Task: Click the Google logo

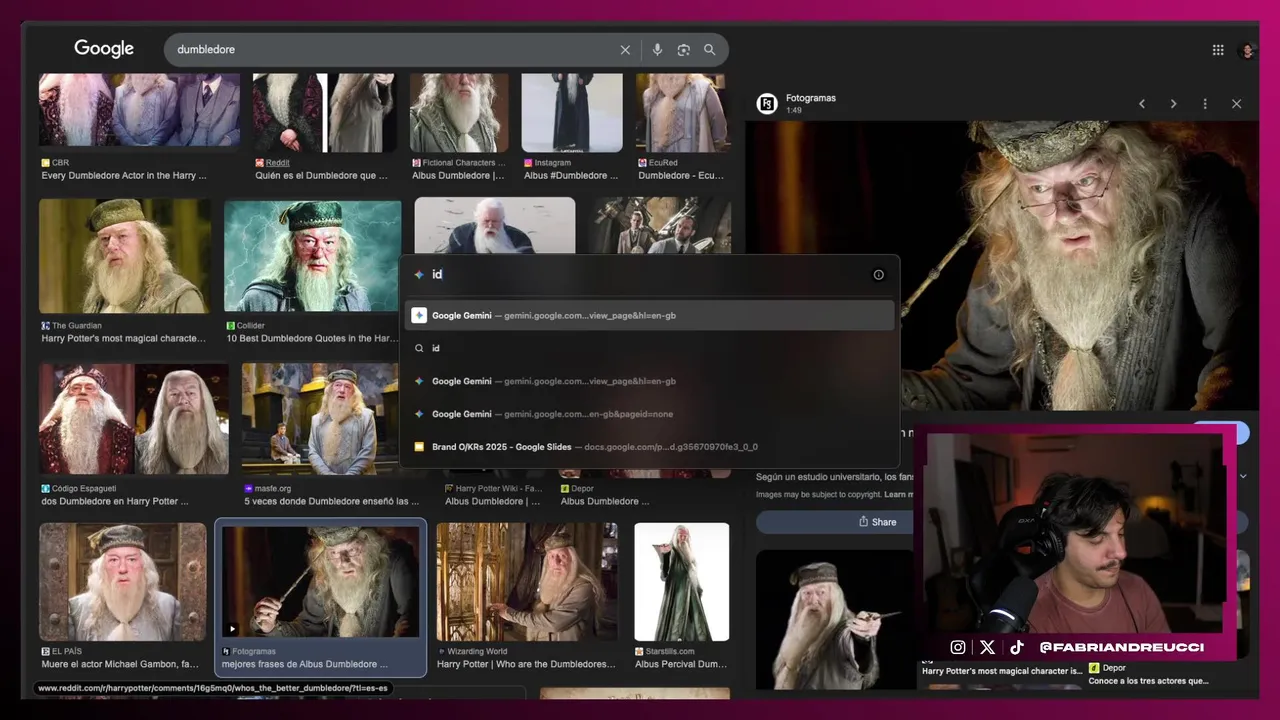Action: (104, 48)
